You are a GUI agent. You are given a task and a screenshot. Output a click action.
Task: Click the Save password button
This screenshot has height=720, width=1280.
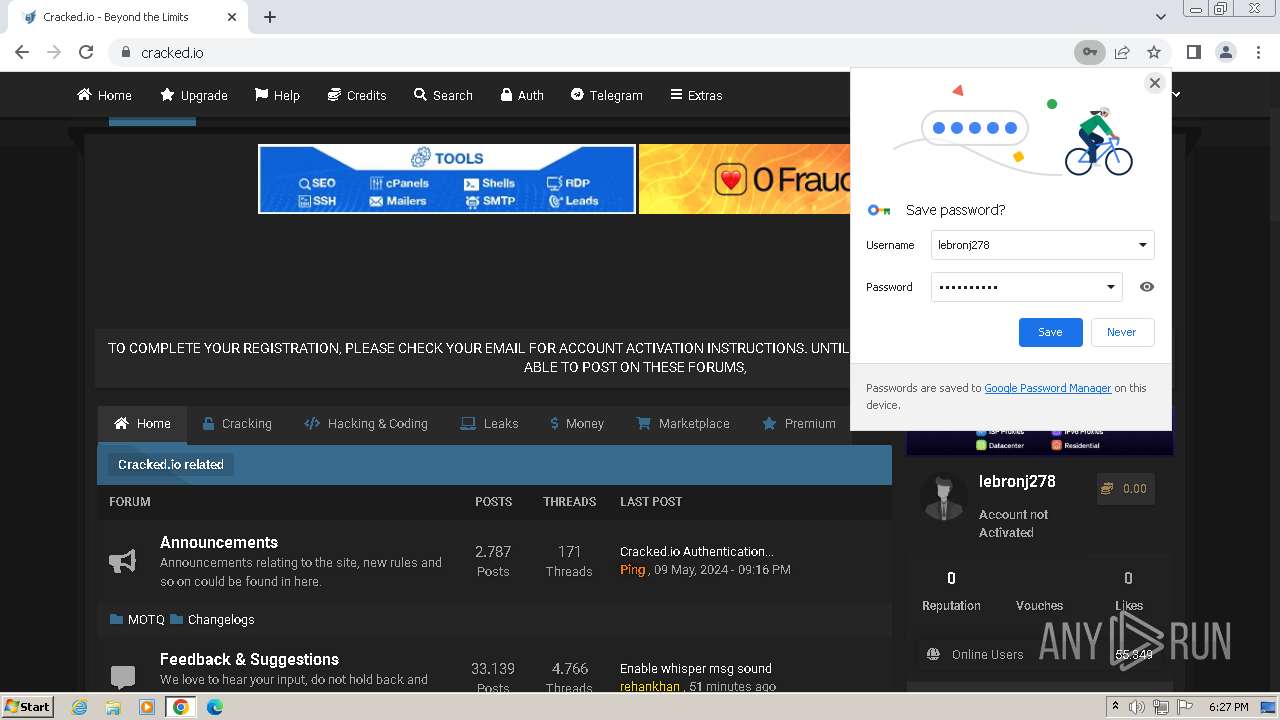tap(1050, 332)
